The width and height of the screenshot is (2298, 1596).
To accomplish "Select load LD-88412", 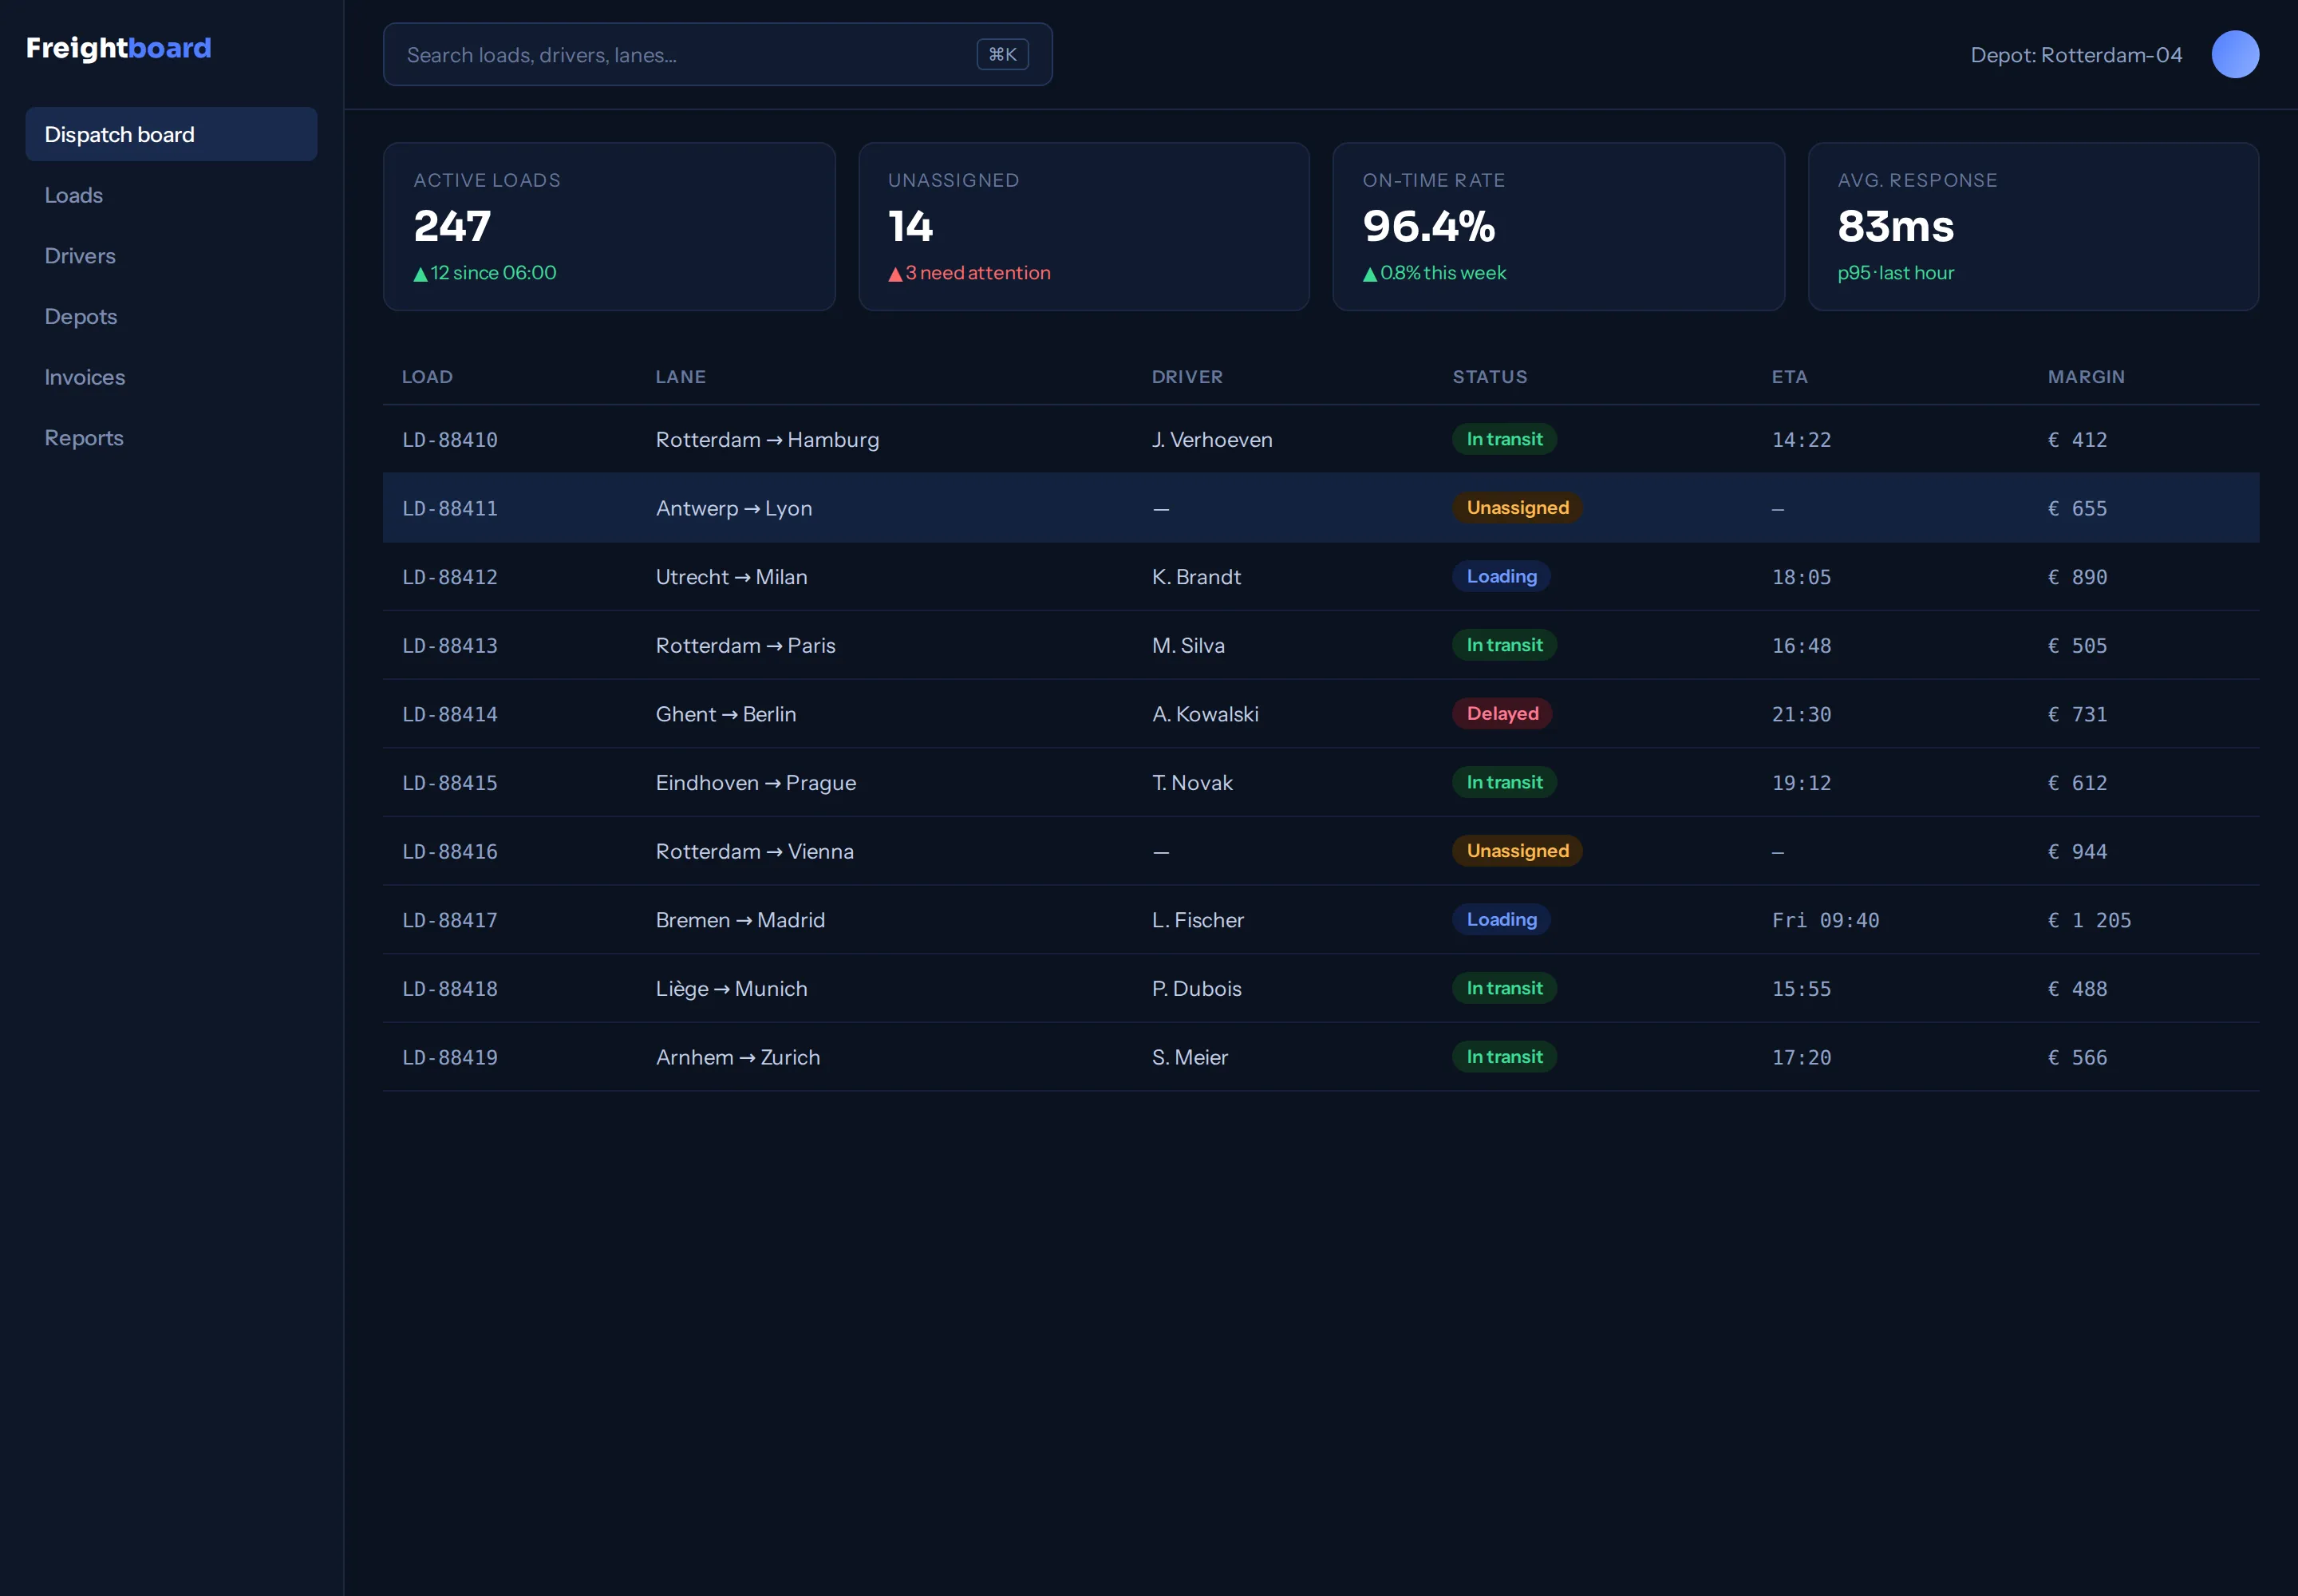I will coord(450,577).
